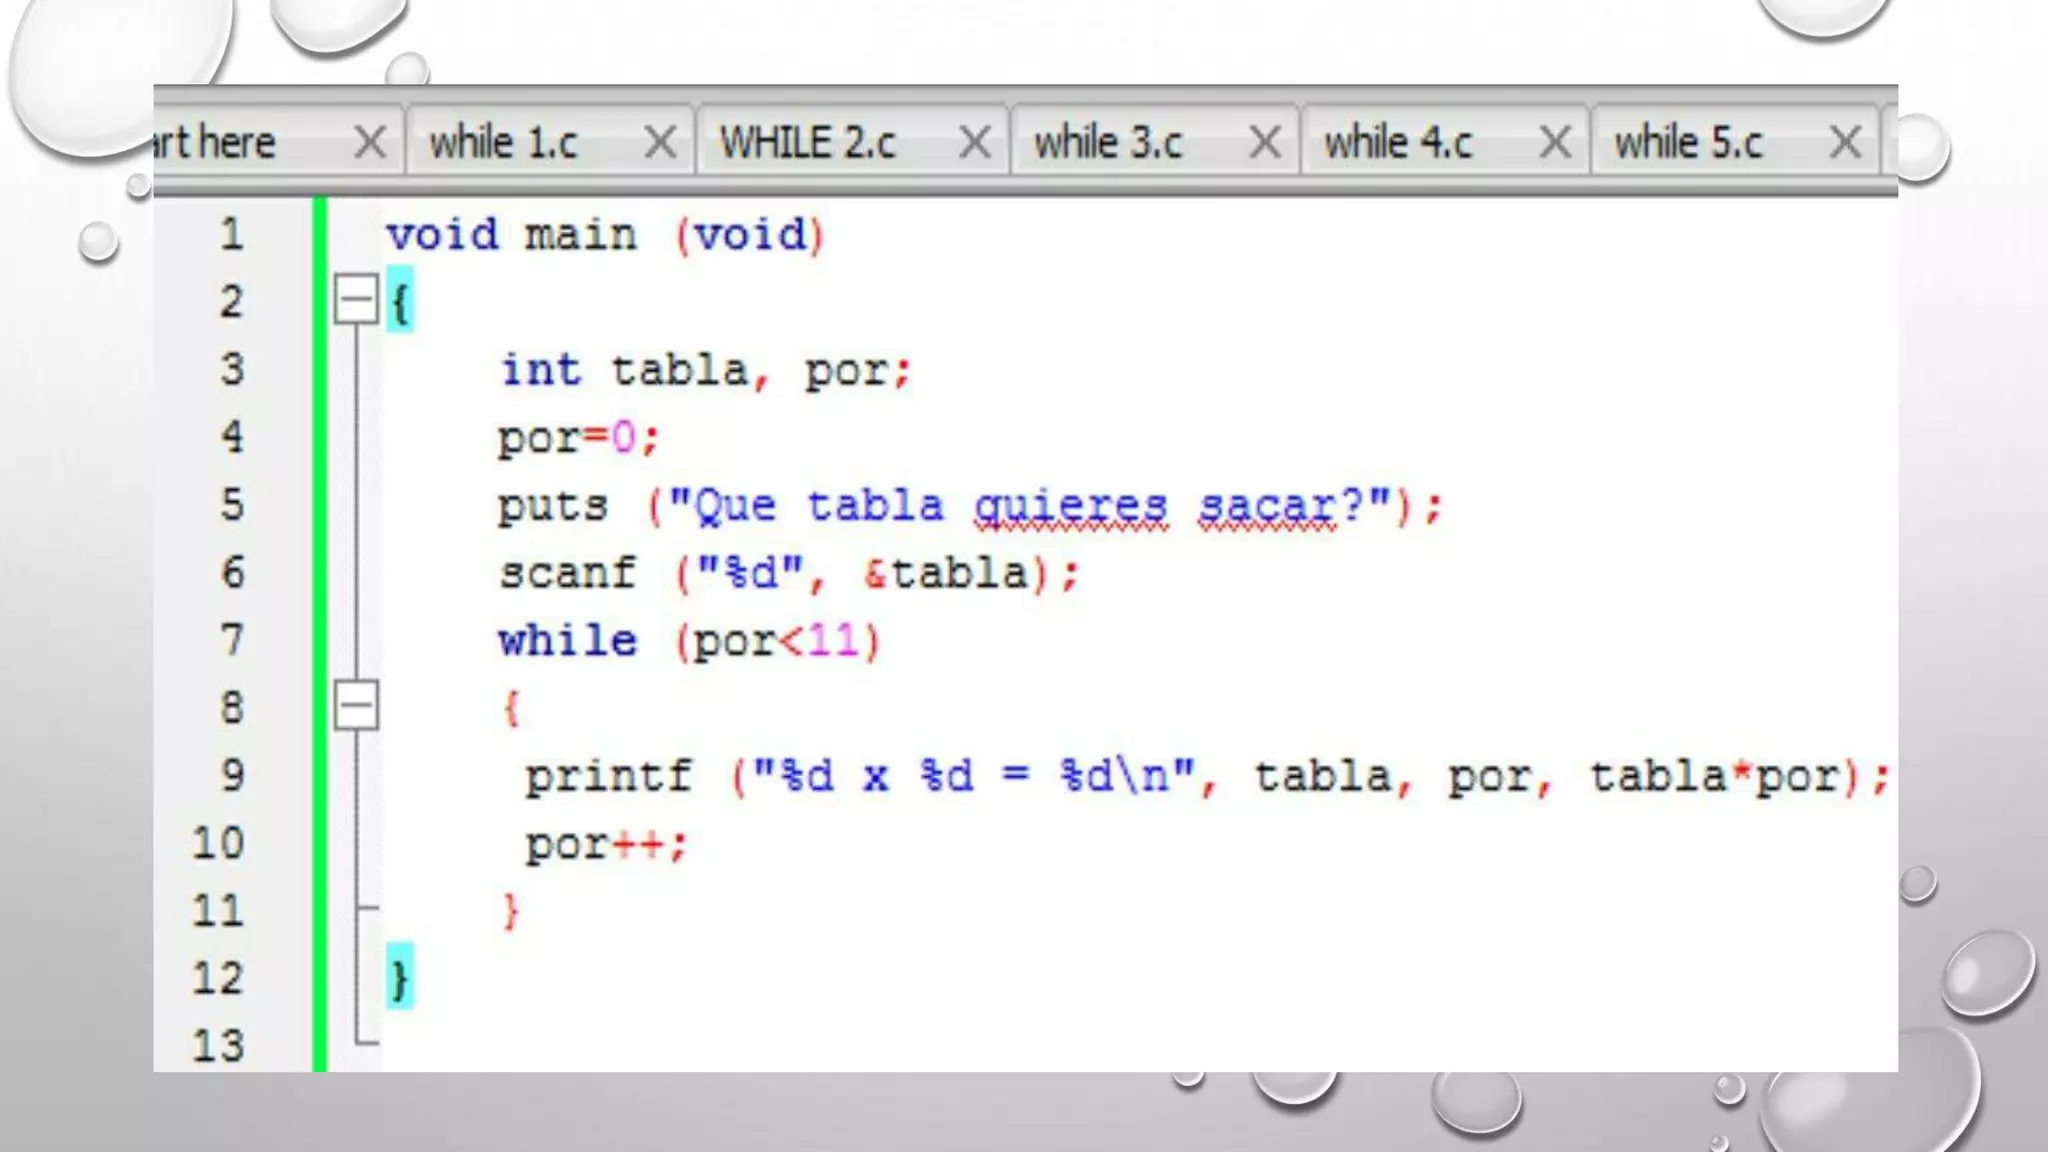Place cursor on the 'printf' statement
The image size is (2048, 1152).
pyautogui.click(x=608, y=777)
